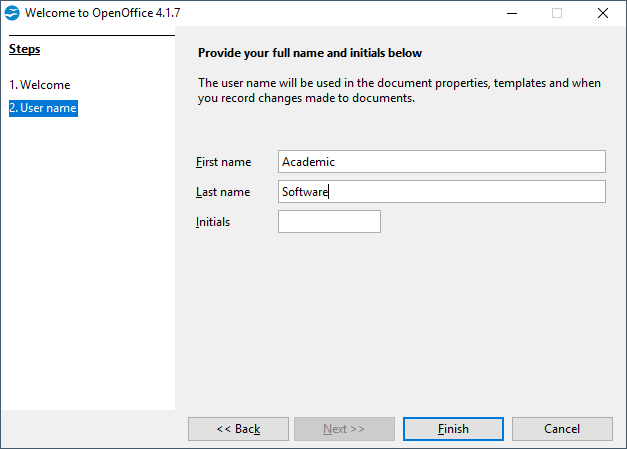Go back with the << Back button
627x449 pixels.
pyautogui.click(x=238, y=429)
